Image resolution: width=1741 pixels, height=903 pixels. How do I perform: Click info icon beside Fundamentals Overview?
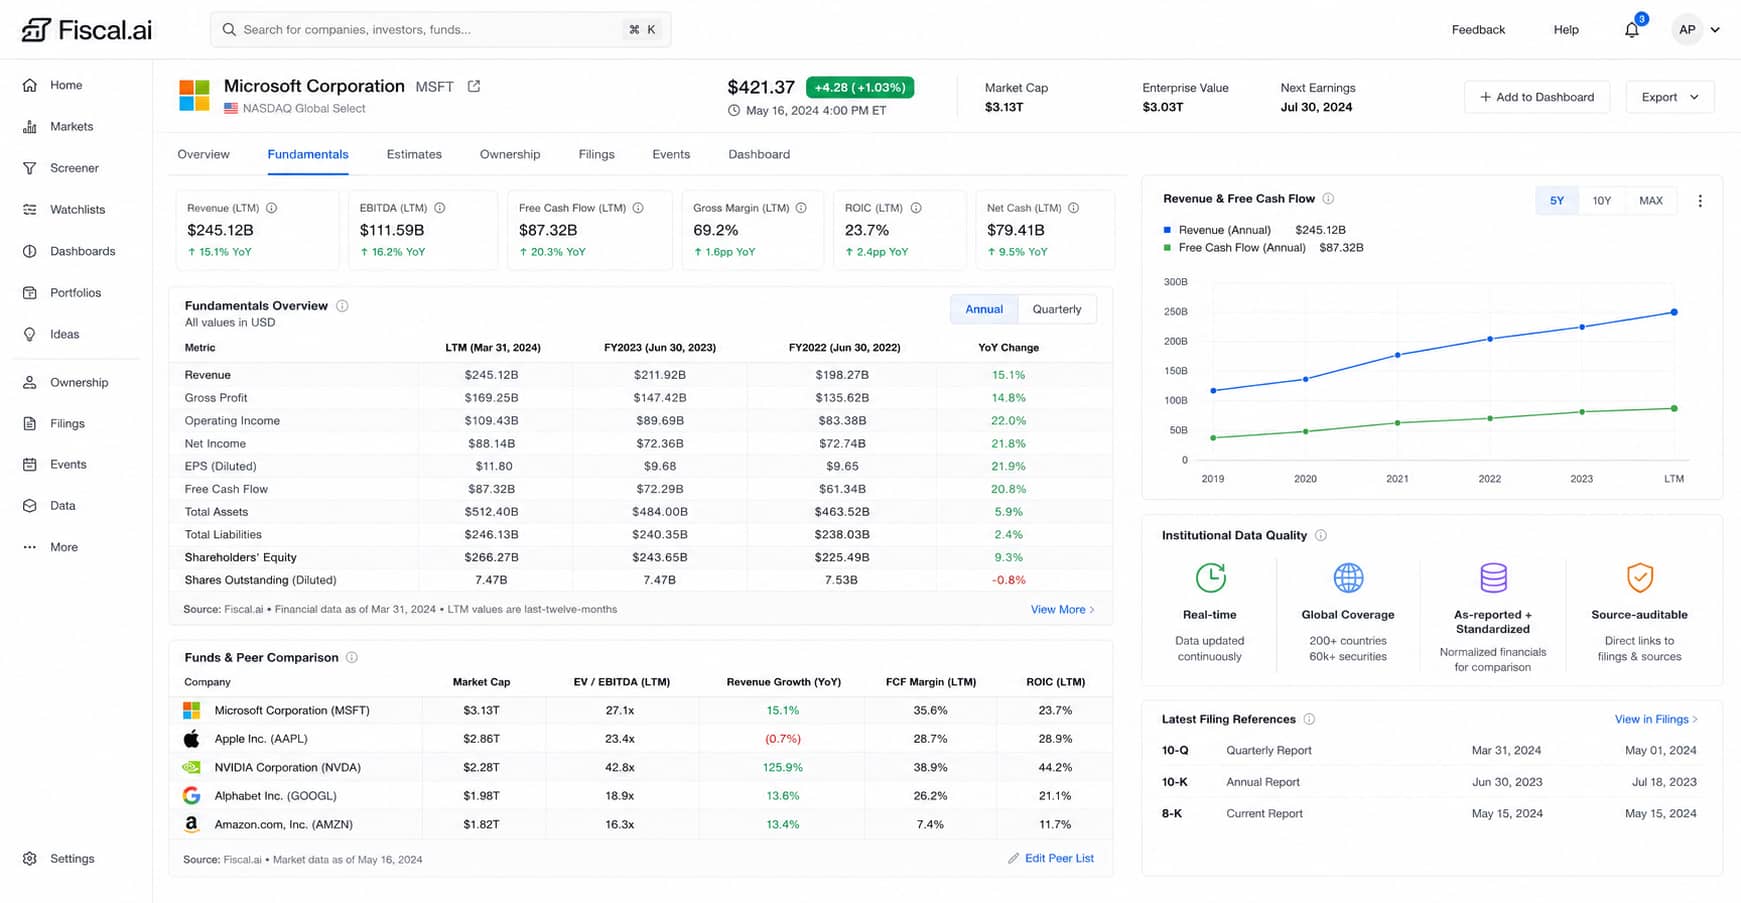pyautogui.click(x=342, y=306)
